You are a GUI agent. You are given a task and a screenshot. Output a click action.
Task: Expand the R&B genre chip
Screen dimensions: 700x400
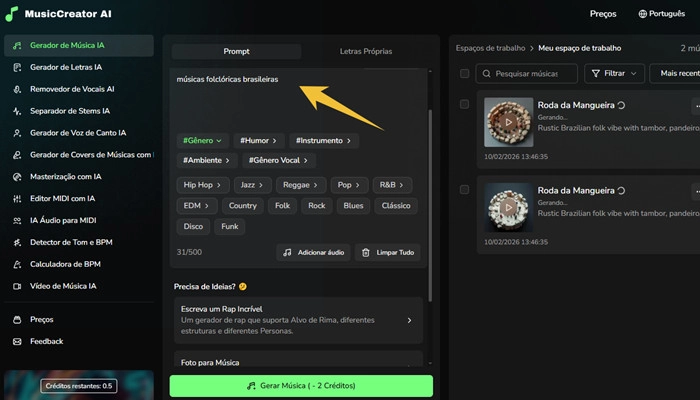pos(392,185)
